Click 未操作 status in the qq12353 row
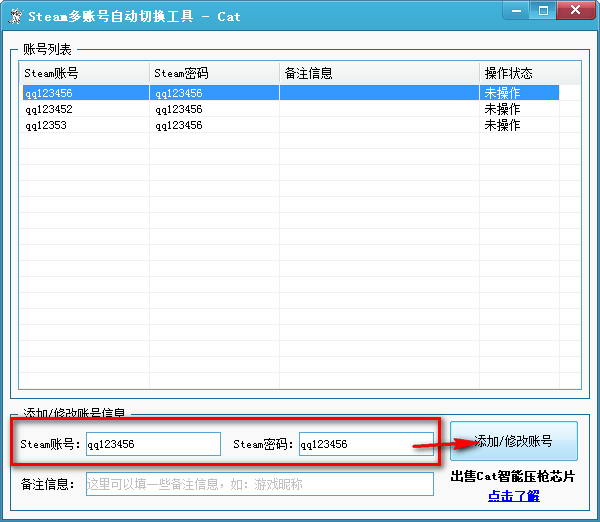 click(x=502, y=125)
